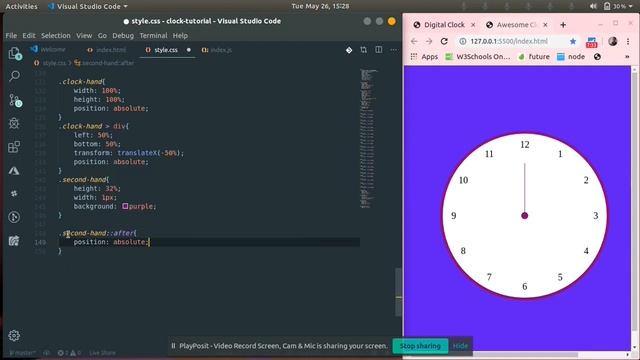Open the Extensions view in activity bar
The image size is (640, 360).
click(x=14, y=147)
